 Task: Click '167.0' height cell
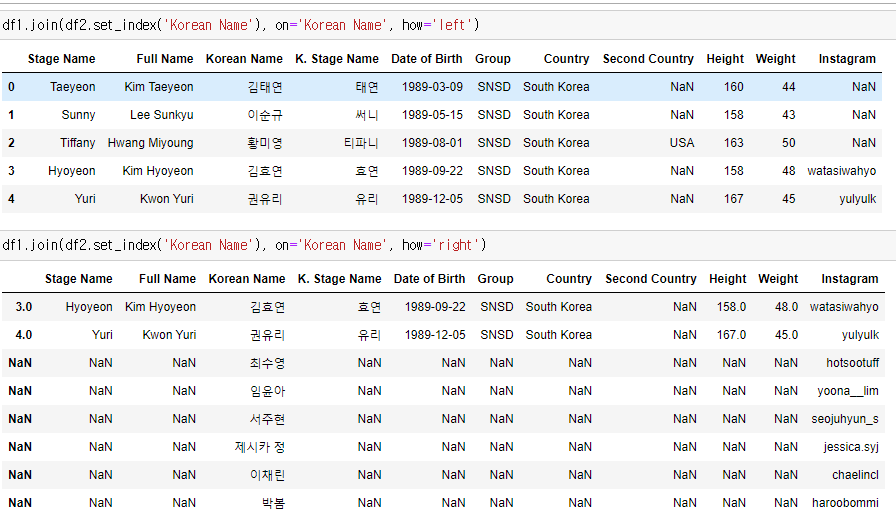tap(731, 335)
